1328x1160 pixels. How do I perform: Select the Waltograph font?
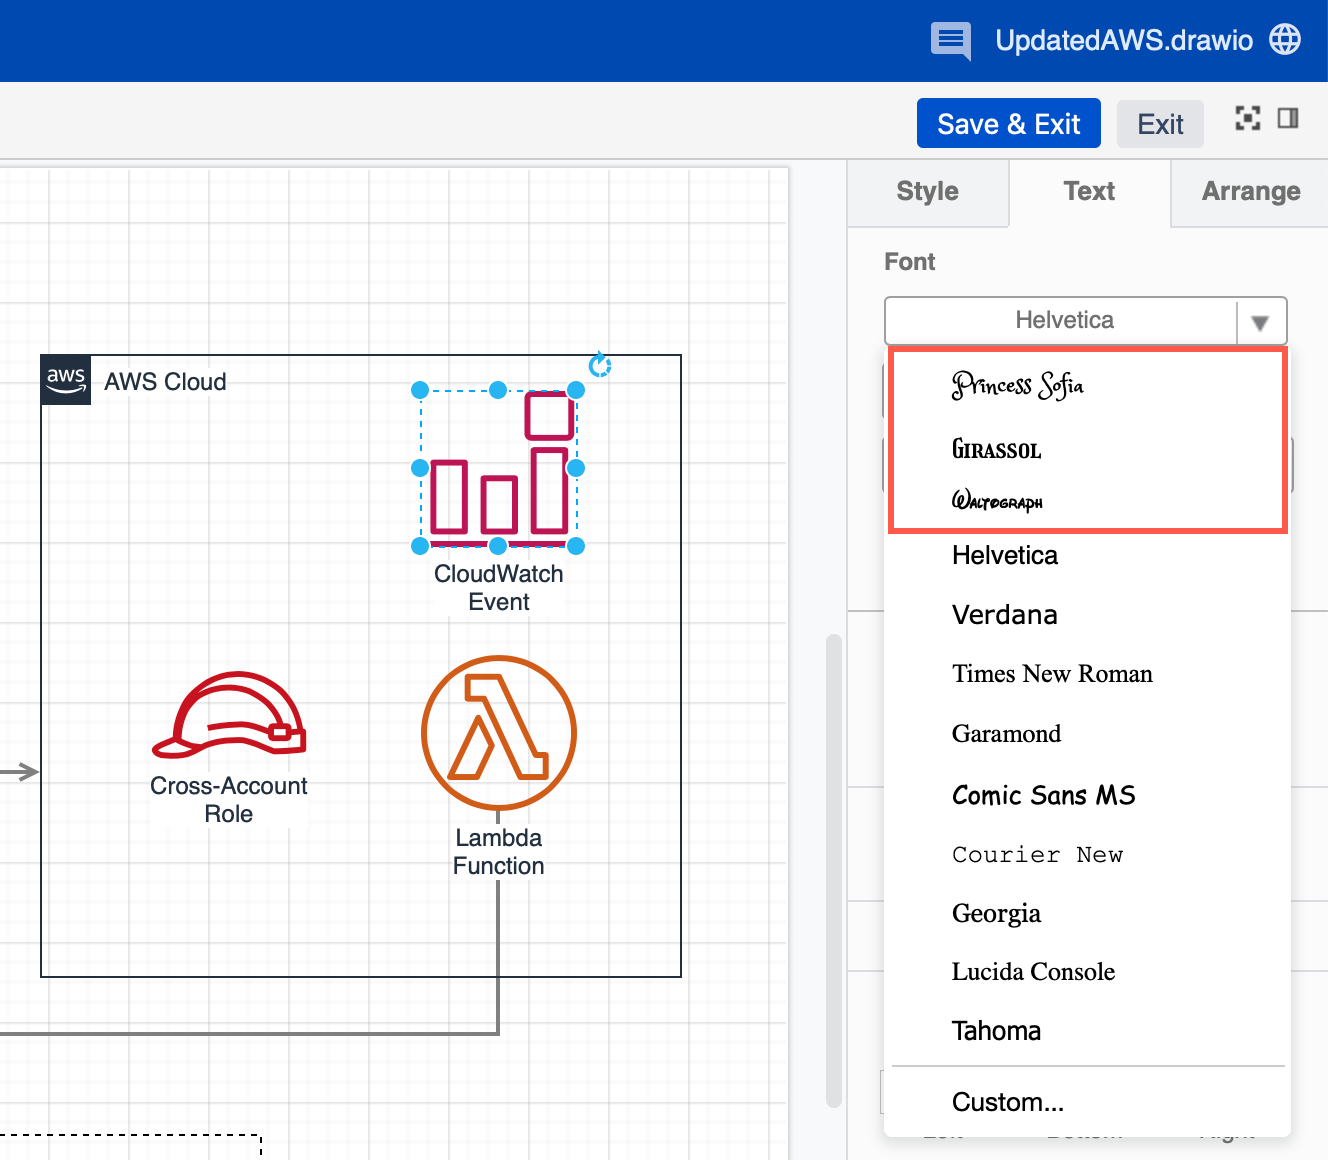click(x=998, y=501)
